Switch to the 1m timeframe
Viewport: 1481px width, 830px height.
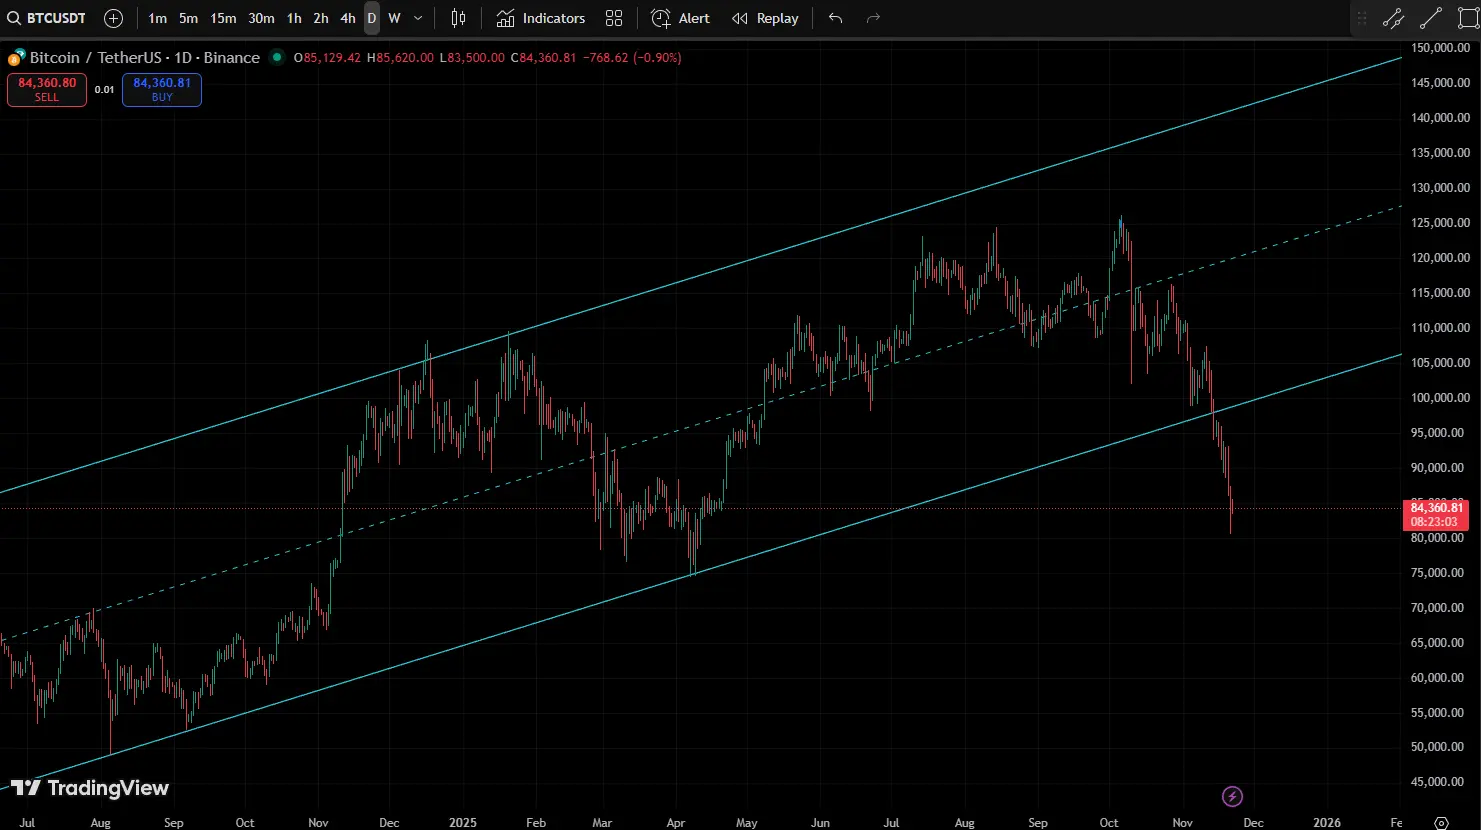157,18
